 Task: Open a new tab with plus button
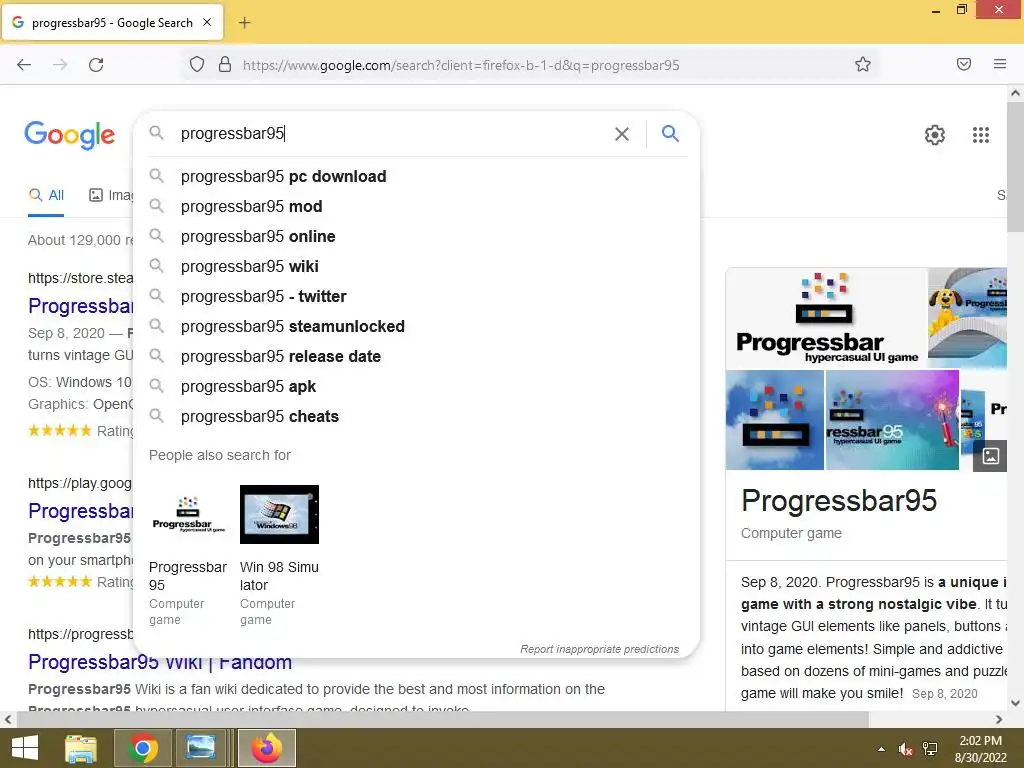(x=244, y=23)
